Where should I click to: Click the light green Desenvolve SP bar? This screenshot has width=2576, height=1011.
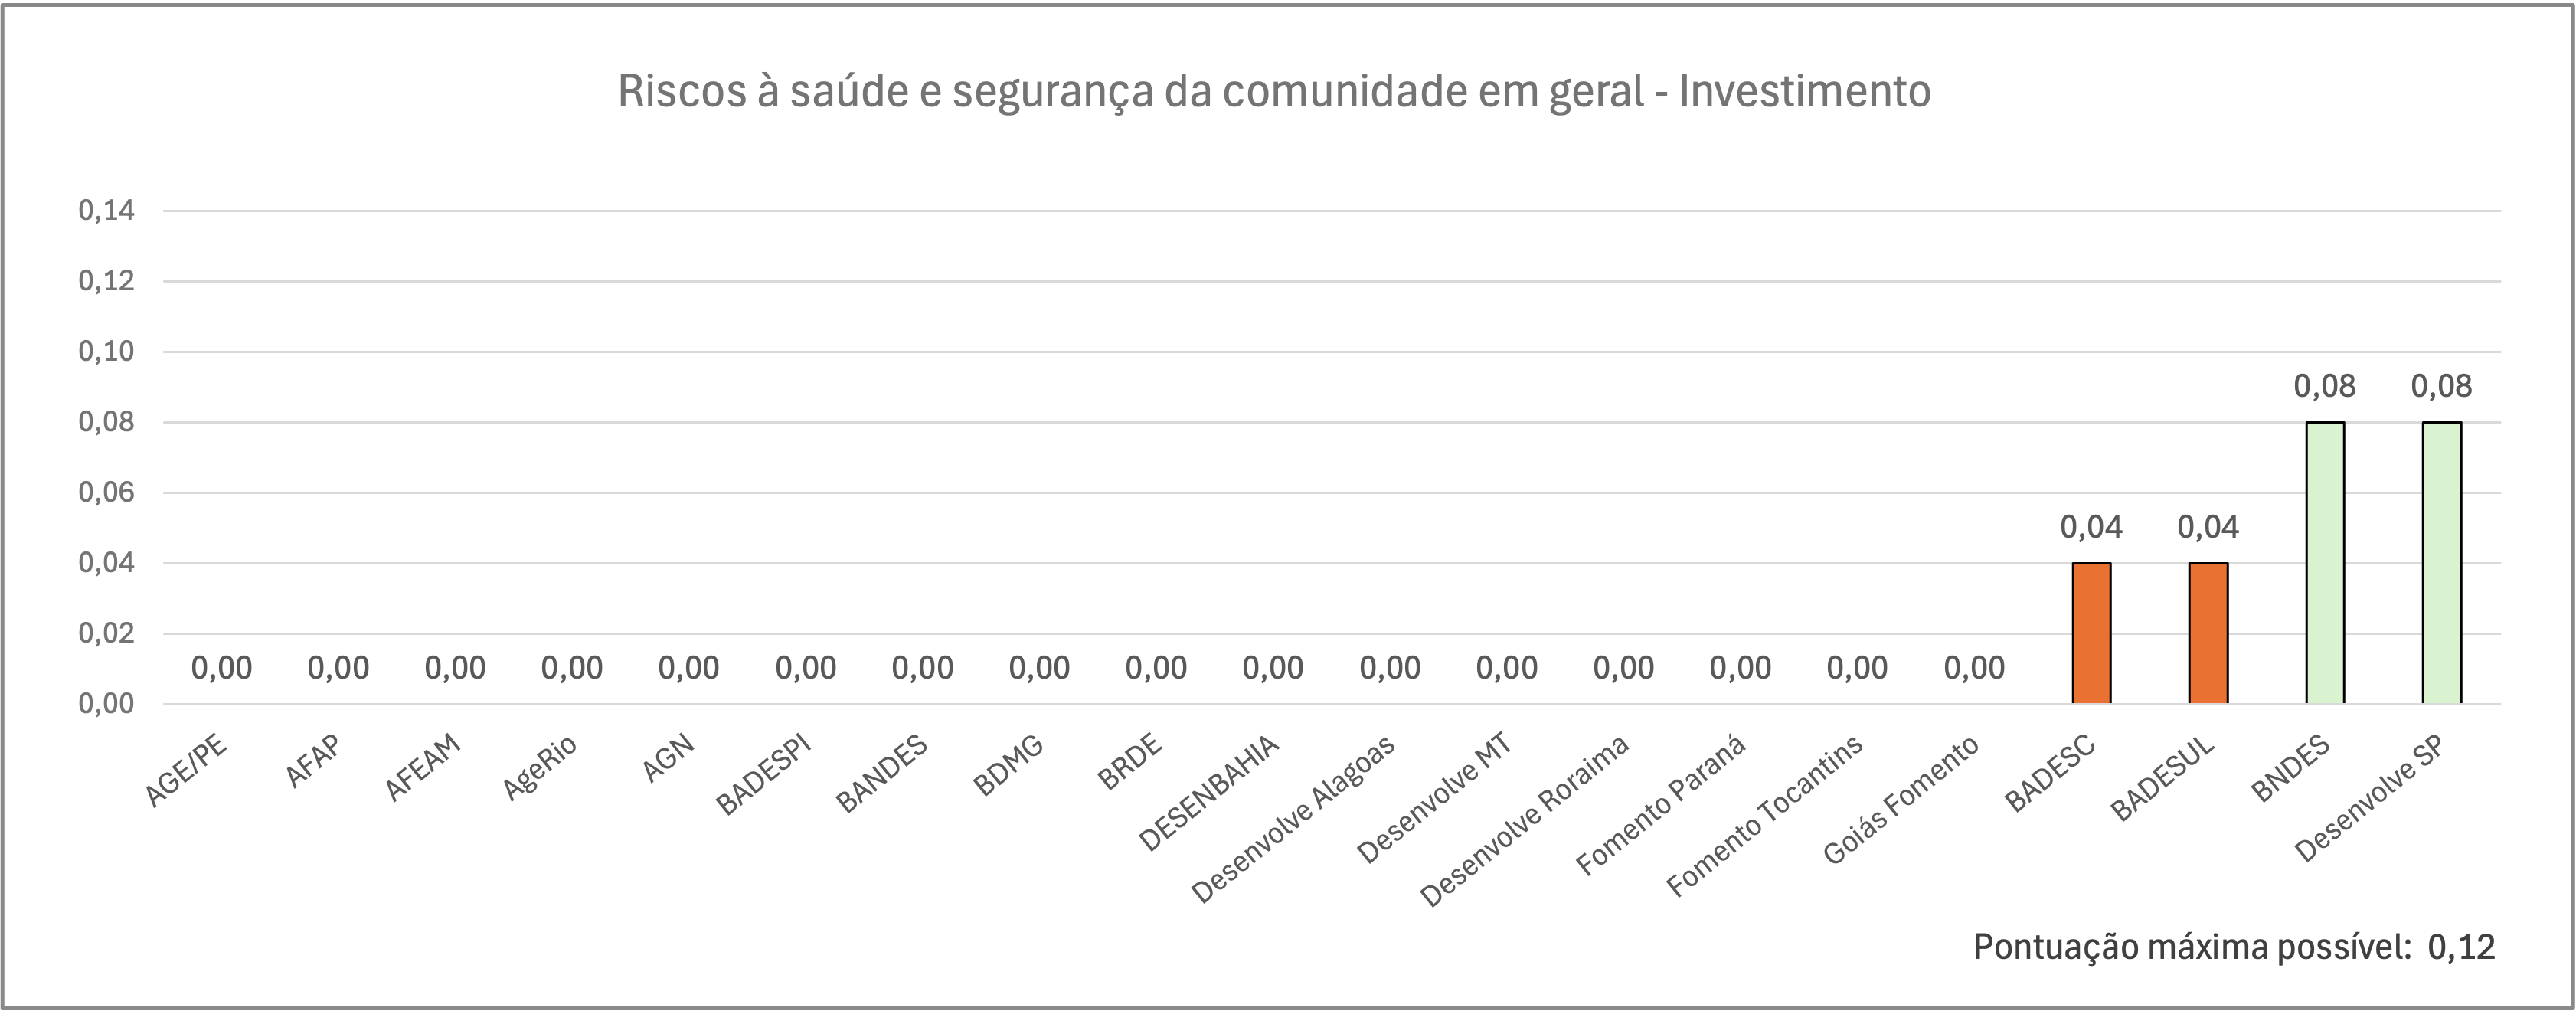(2442, 563)
